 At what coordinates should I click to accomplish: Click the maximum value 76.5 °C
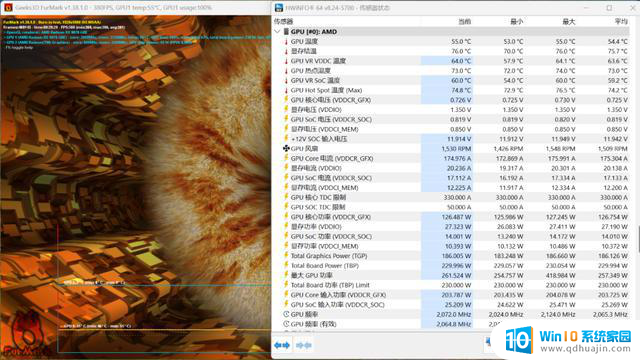tap(565, 90)
